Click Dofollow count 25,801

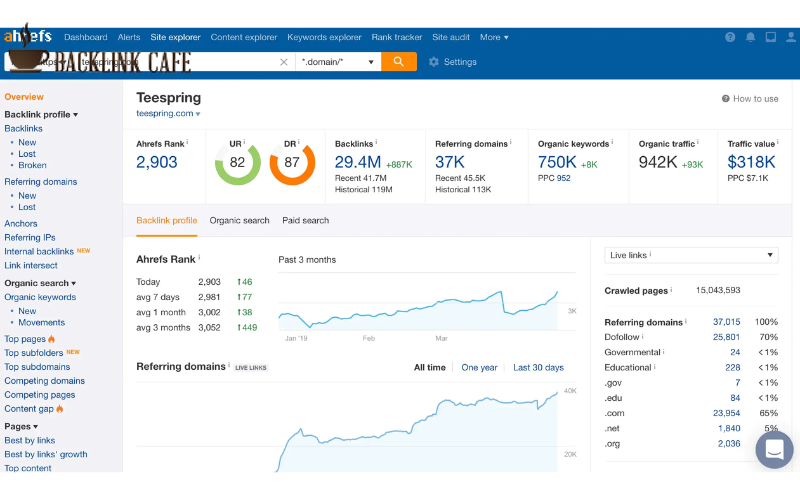point(727,337)
